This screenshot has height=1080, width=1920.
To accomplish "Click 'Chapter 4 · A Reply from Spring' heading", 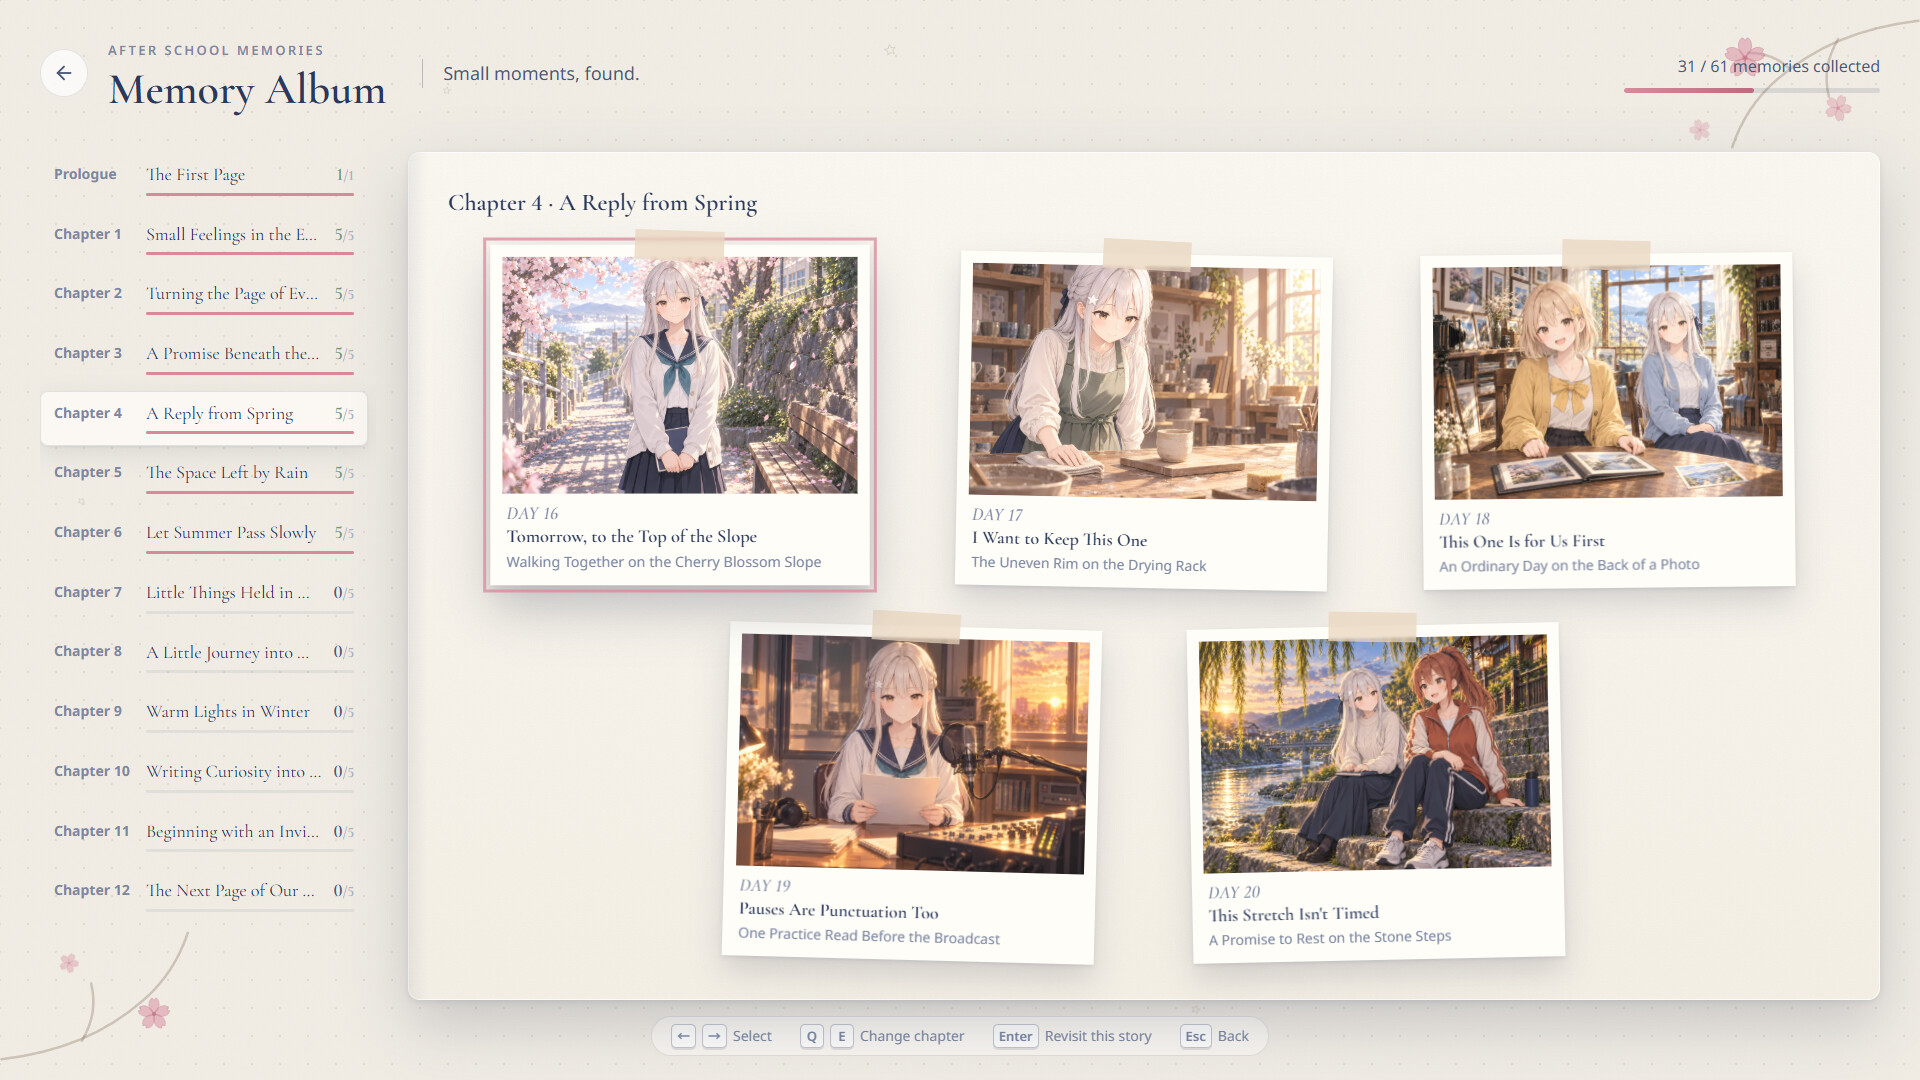I will pyautogui.click(x=603, y=203).
